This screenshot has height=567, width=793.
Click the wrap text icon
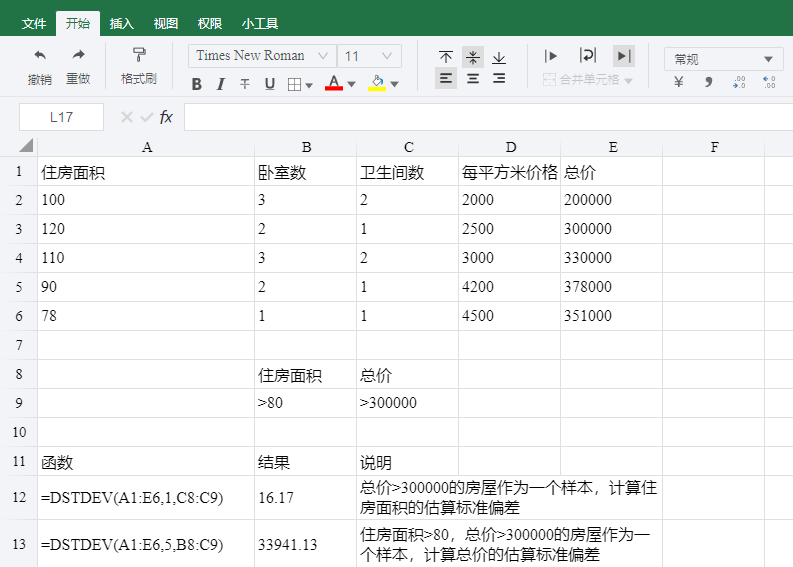pyautogui.click(x=588, y=55)
